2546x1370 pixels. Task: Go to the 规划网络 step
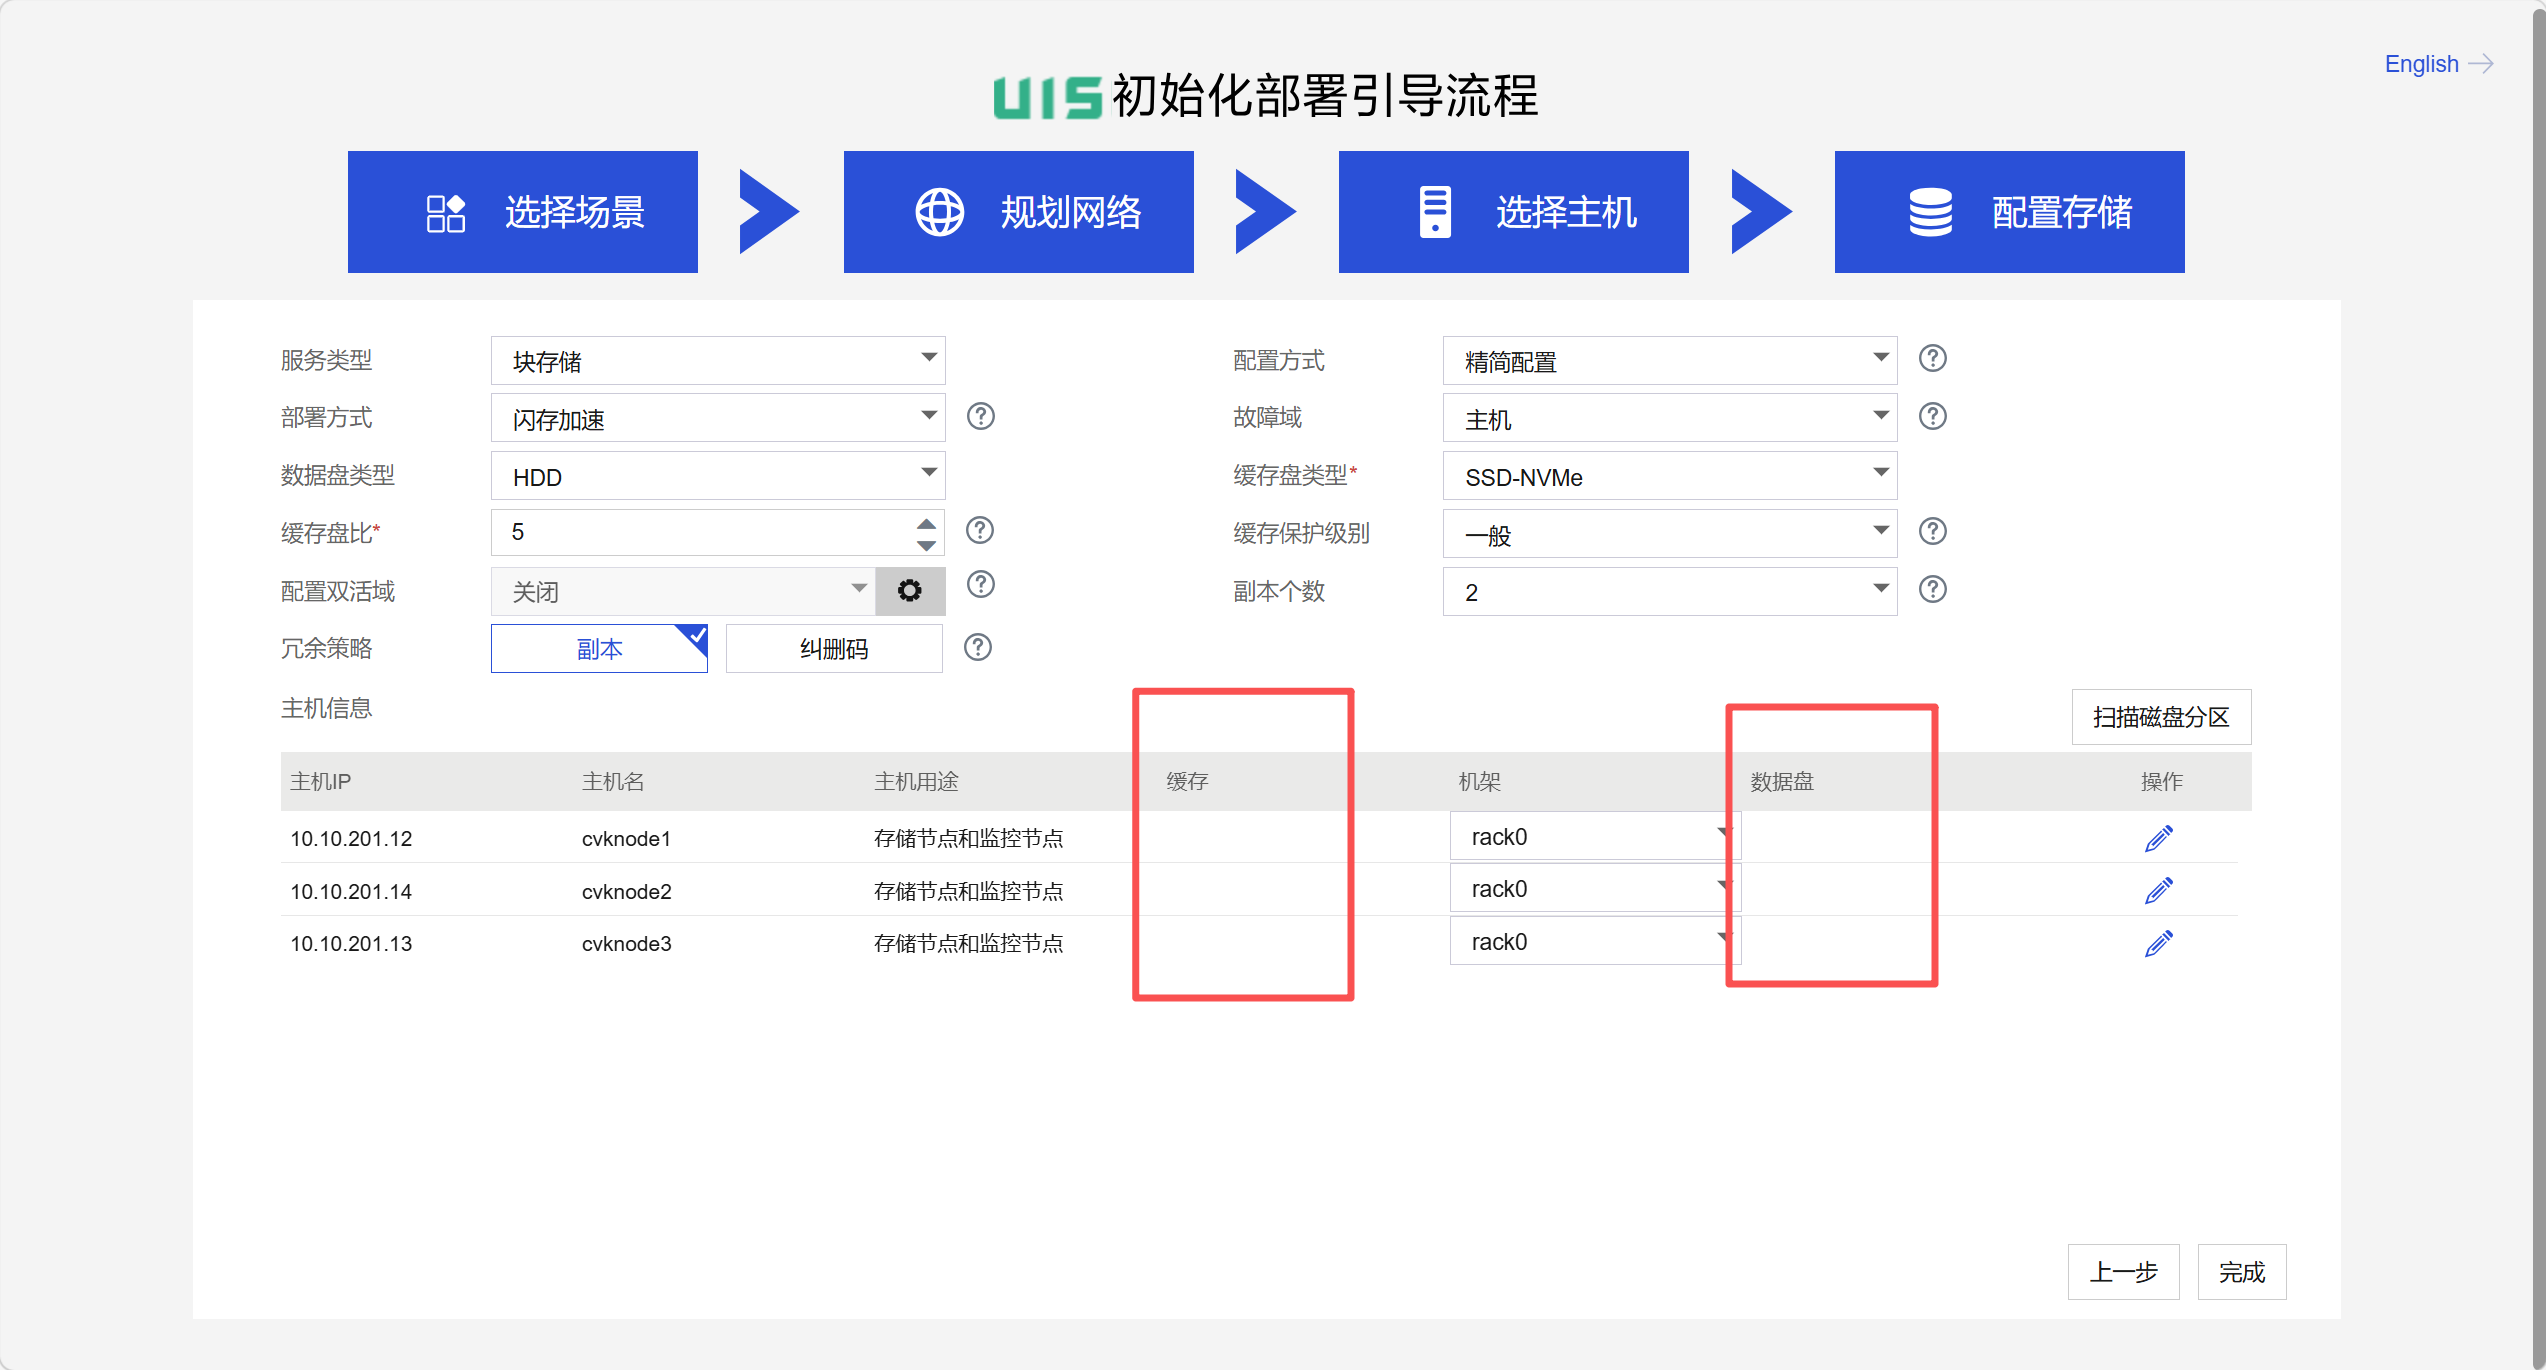pyautogui.click(x=1018, y=212)
